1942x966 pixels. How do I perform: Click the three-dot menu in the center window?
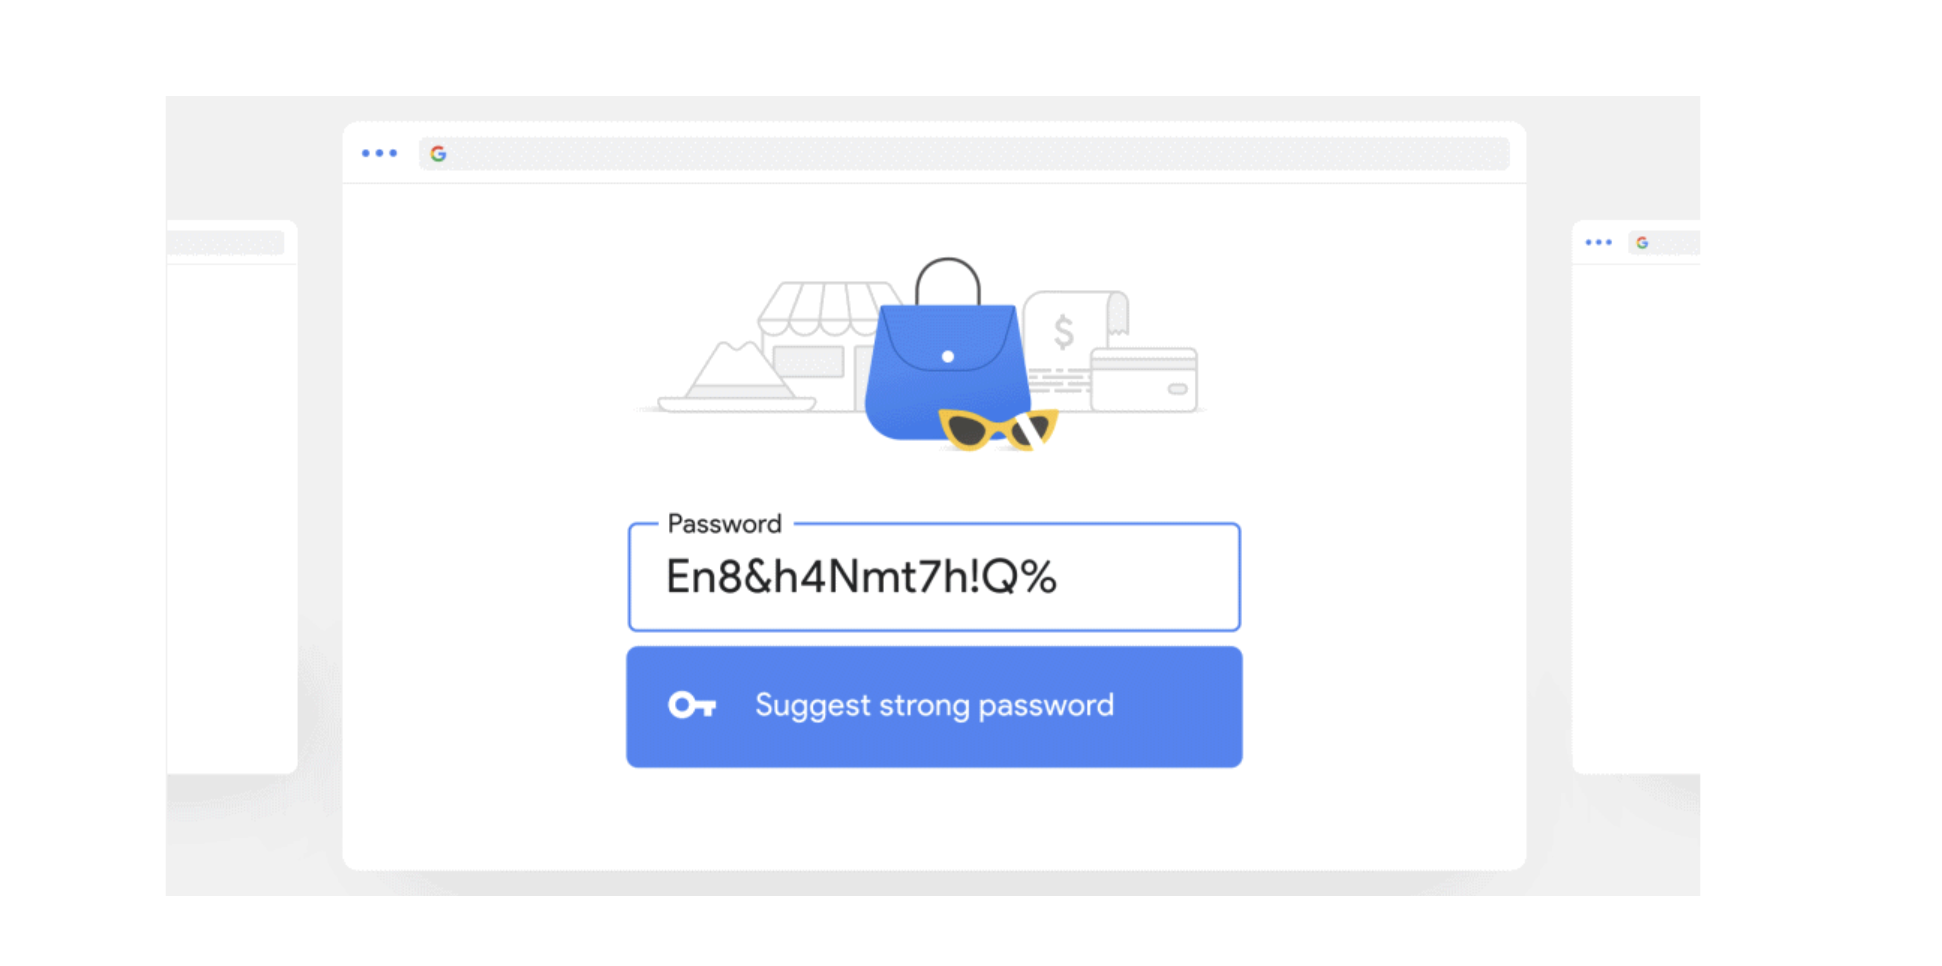coord(379,153)
